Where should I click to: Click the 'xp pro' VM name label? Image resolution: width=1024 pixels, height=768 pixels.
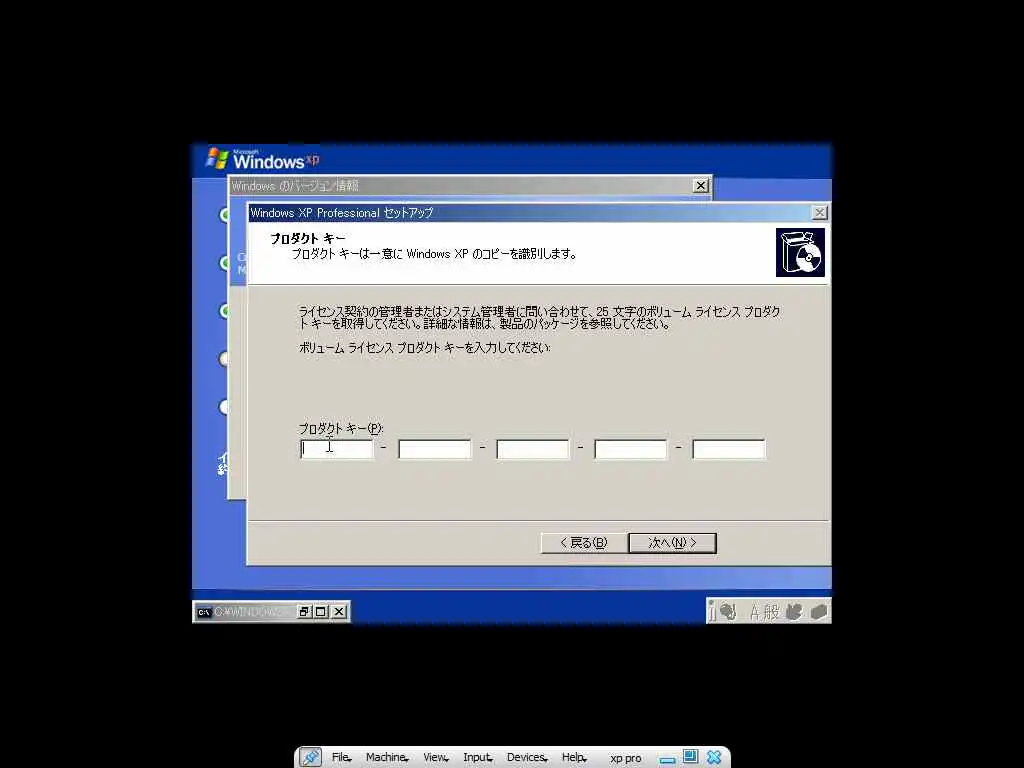pyautogui.click(x=626, y=758)
